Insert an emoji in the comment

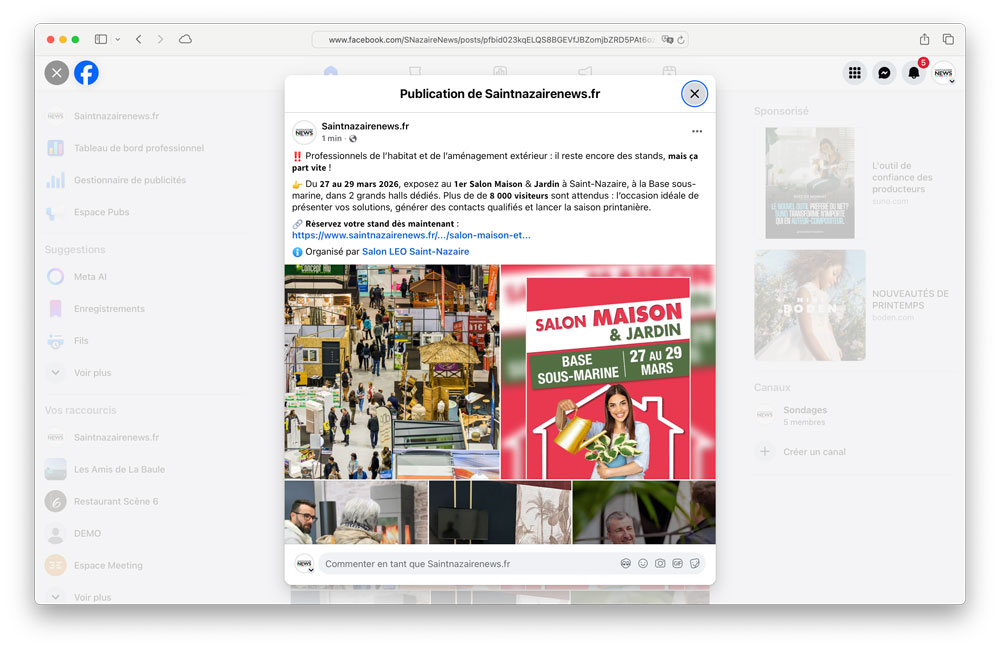pos(643,564)
